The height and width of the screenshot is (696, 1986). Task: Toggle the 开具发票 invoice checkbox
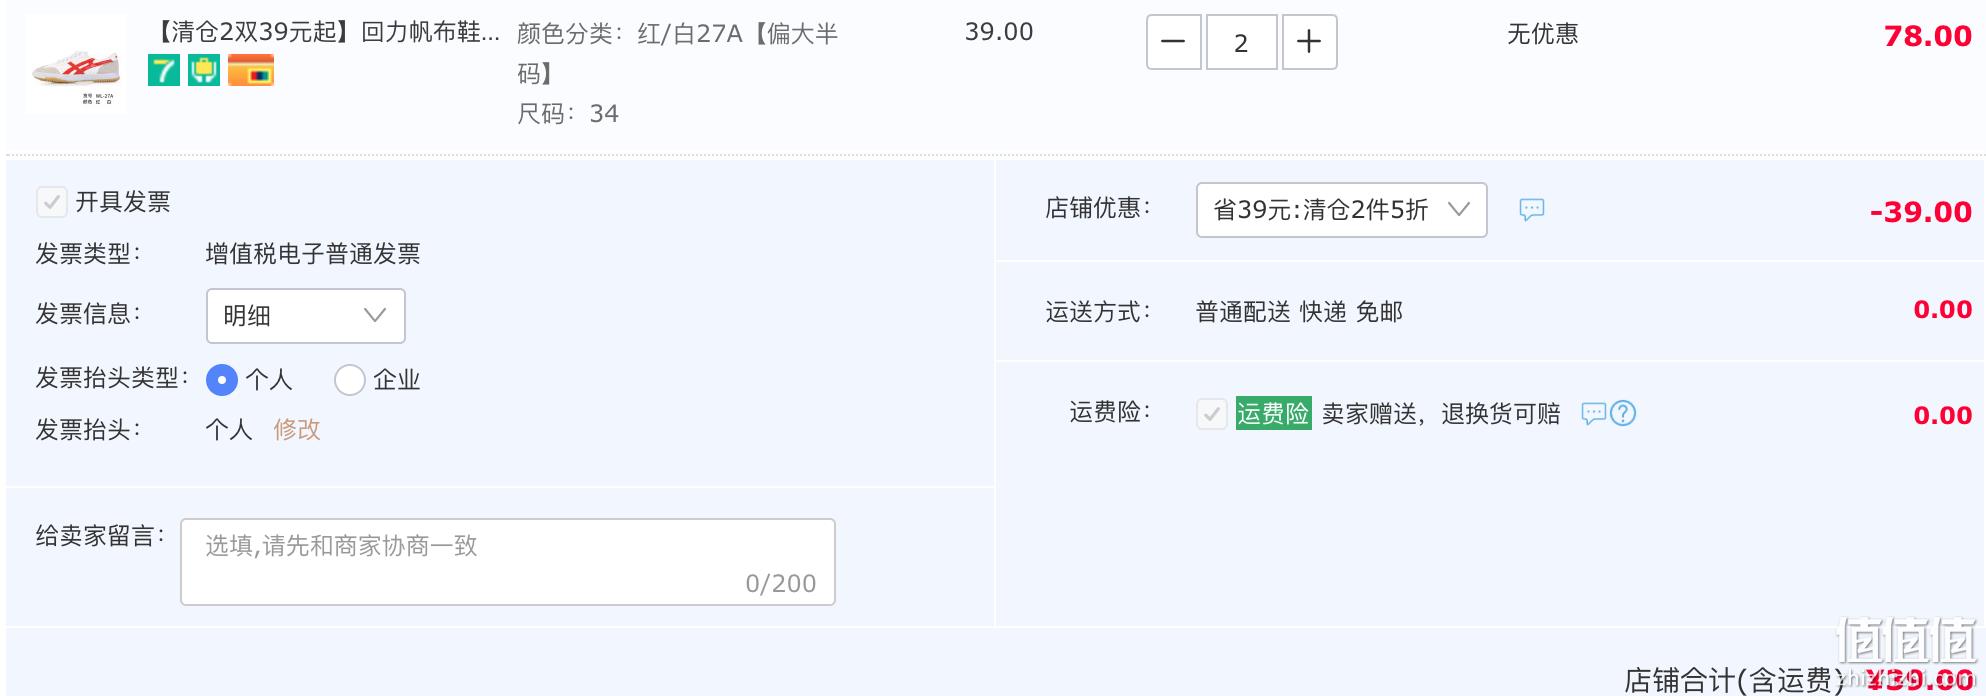pyautogui.click(x=52, y=202)
